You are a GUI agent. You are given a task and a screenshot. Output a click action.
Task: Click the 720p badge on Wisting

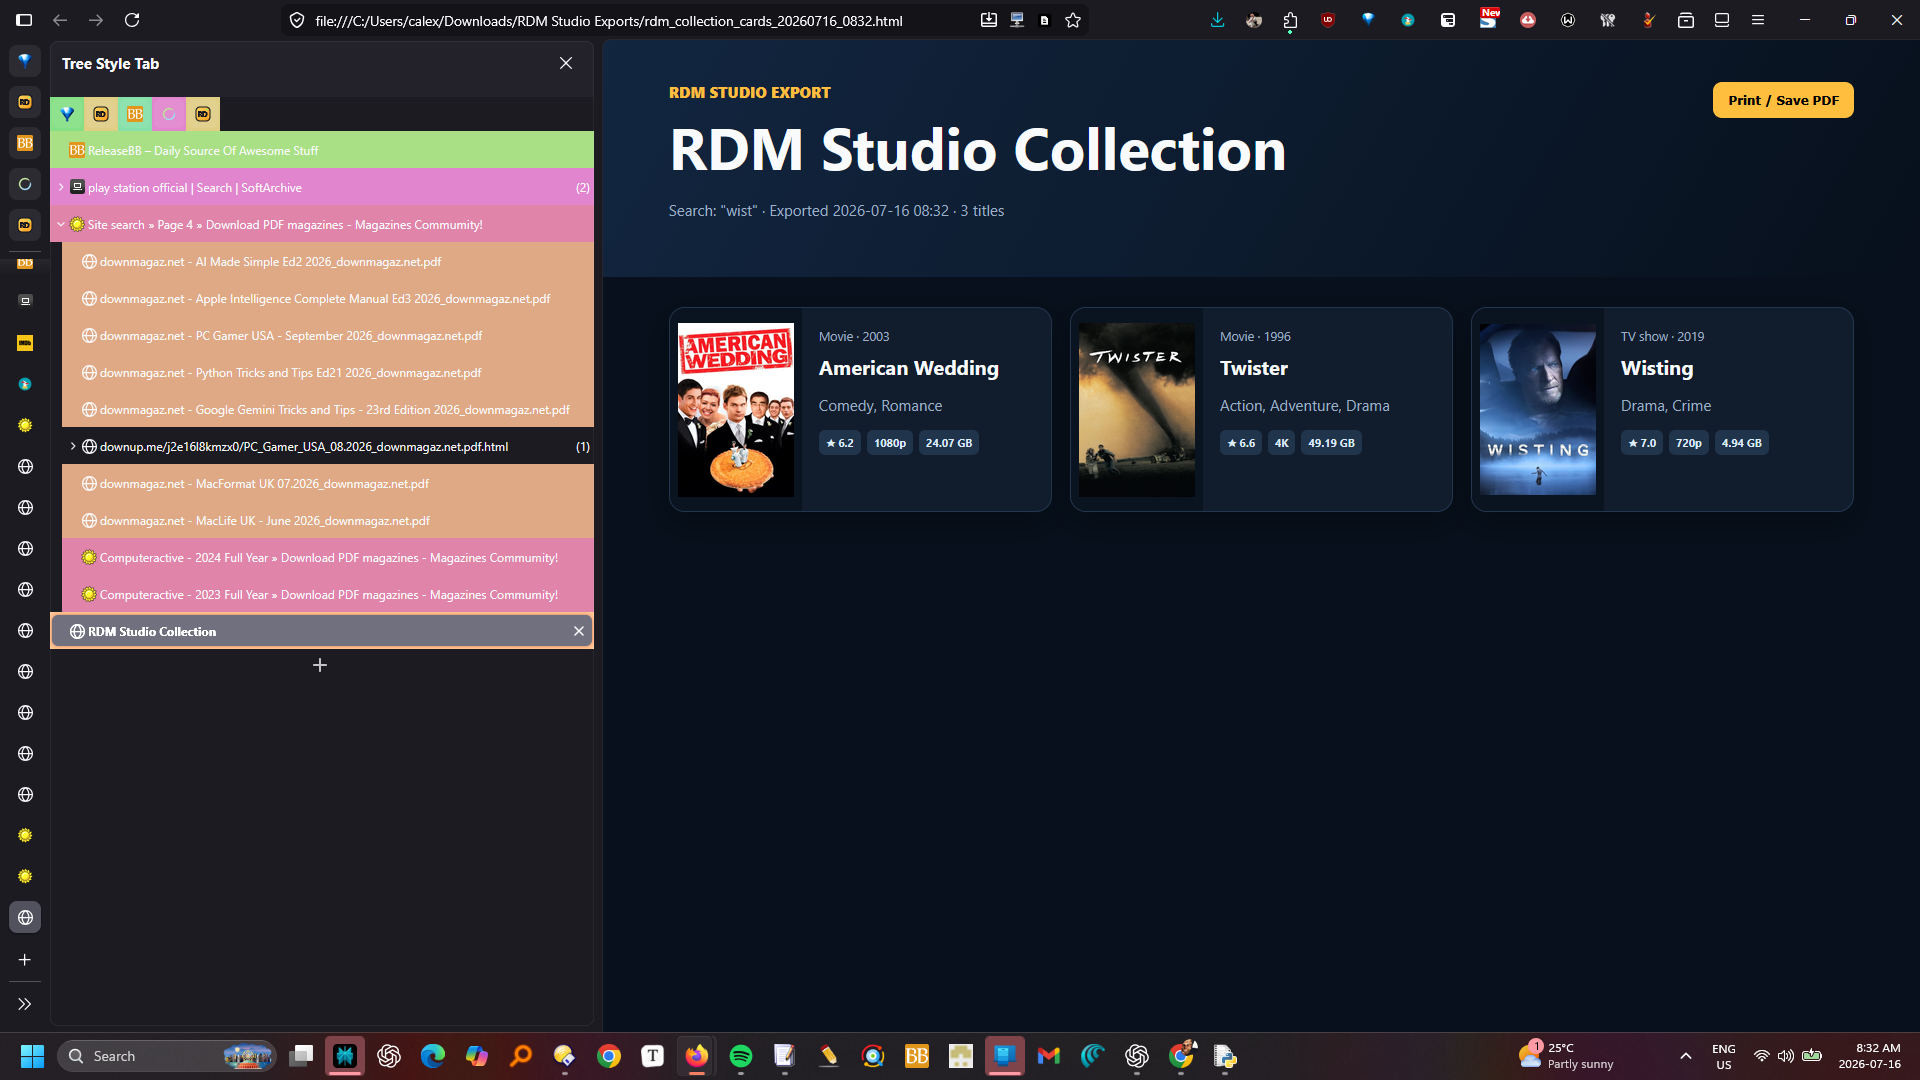pyautogui.click(x=1688, y=443)
